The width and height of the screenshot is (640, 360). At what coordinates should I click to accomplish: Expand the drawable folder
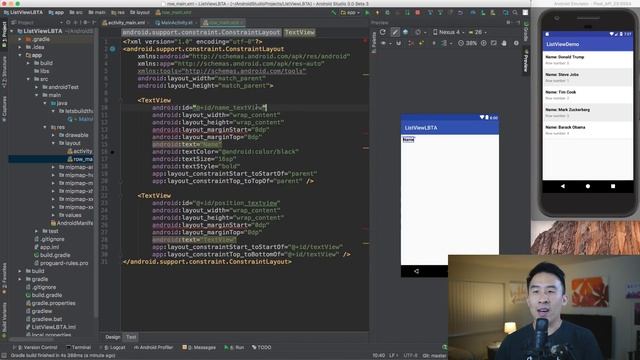coord(53,135)
